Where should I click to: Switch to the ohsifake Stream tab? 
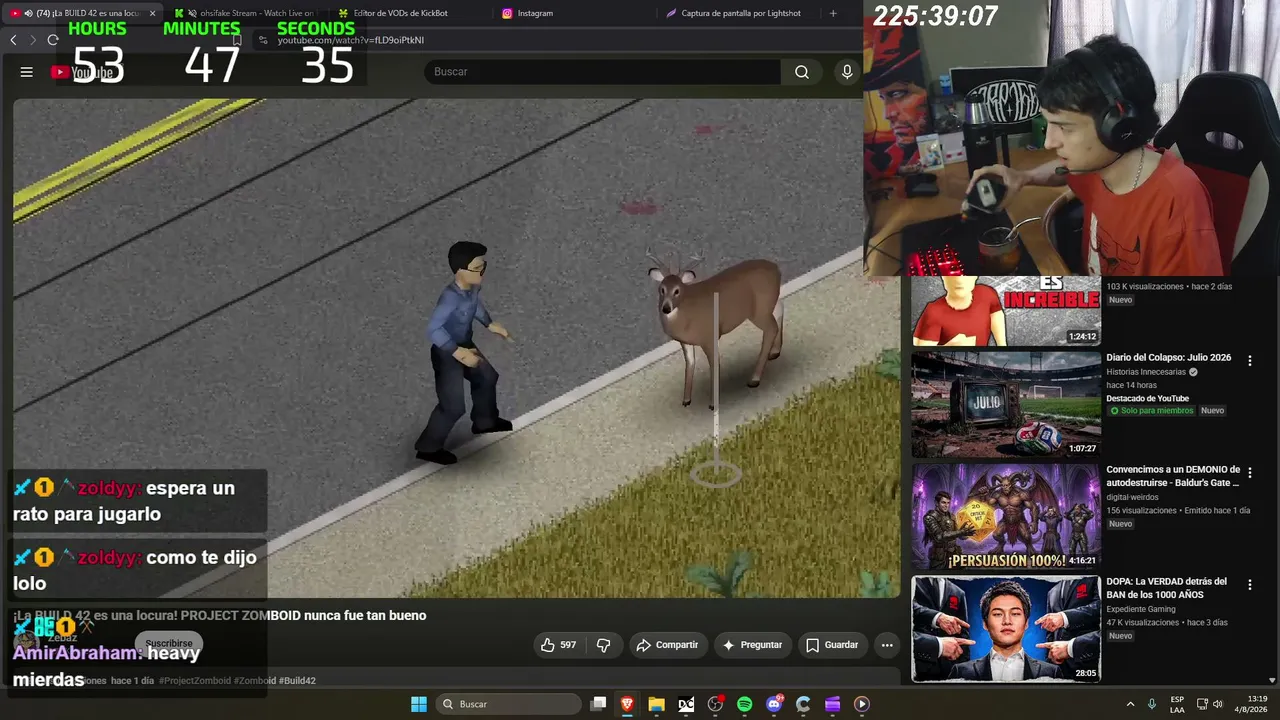[248, 13]
